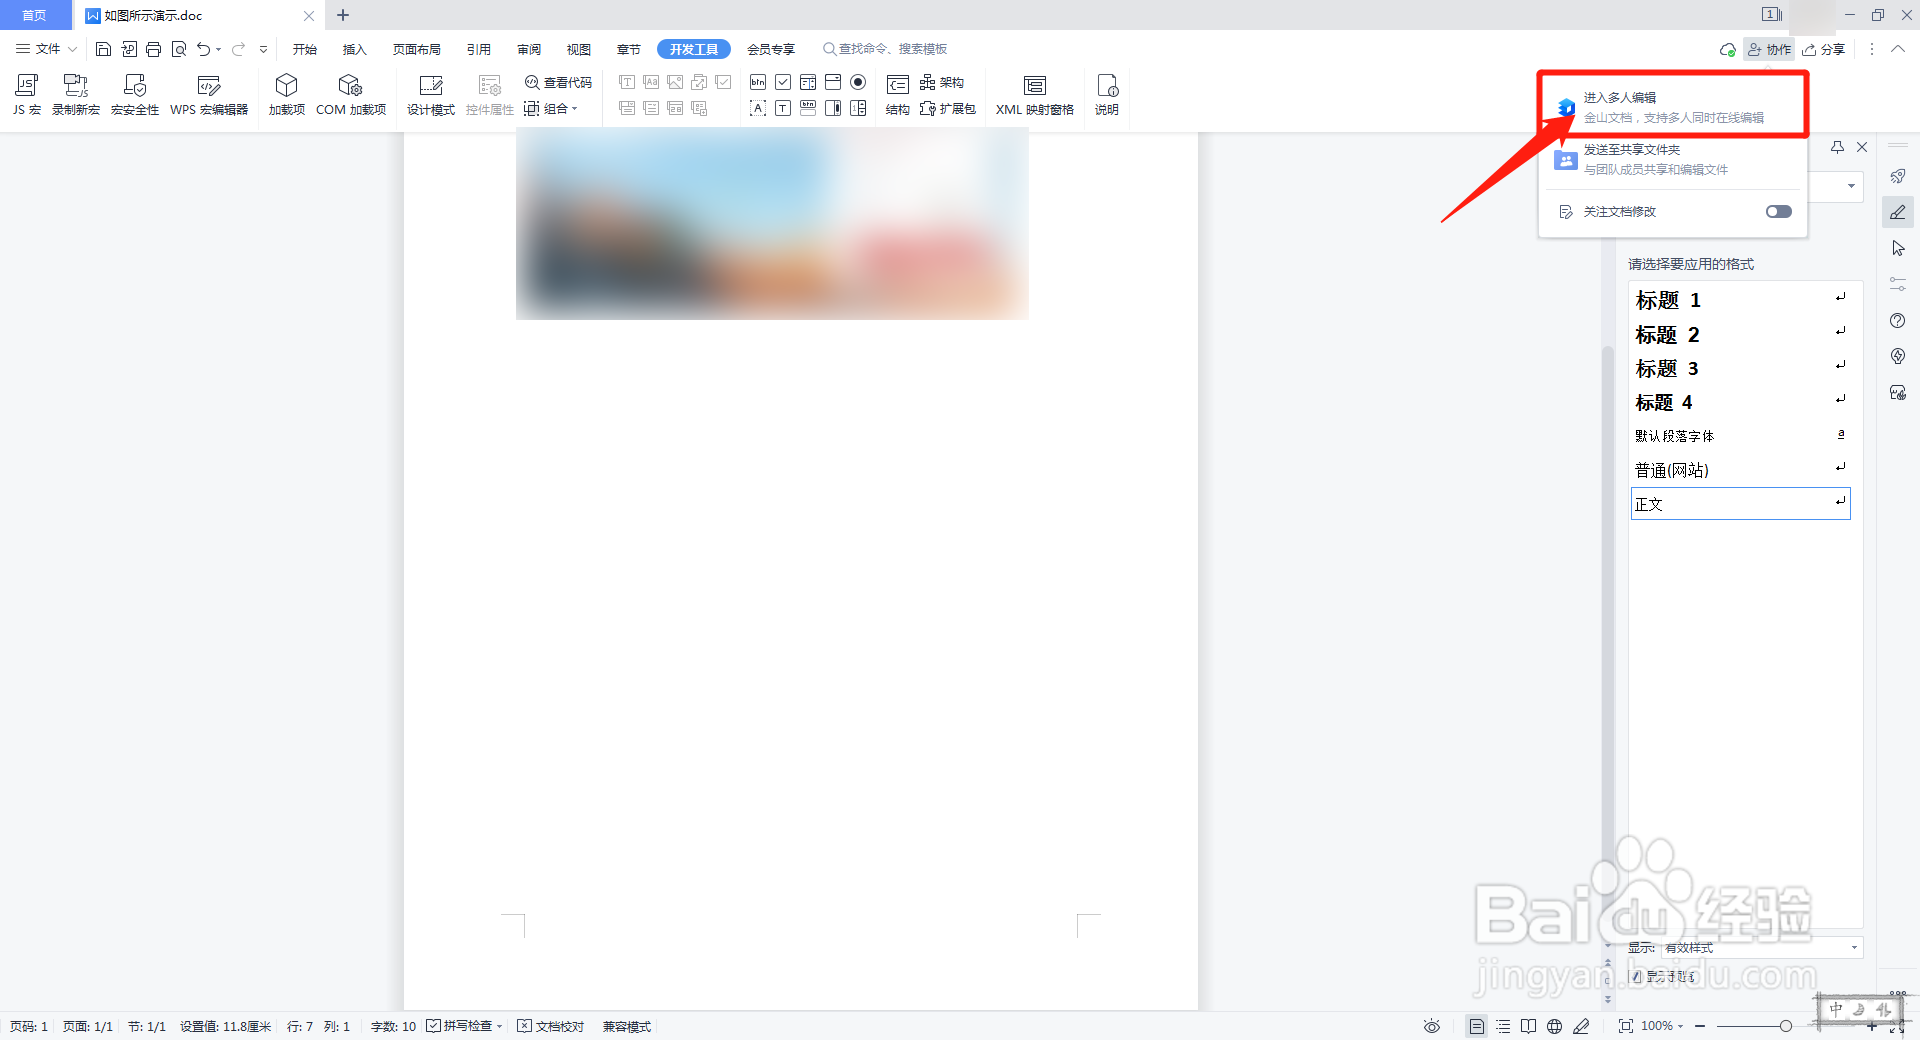
Task: Click the 查找命令 search box
Action: 885,49
